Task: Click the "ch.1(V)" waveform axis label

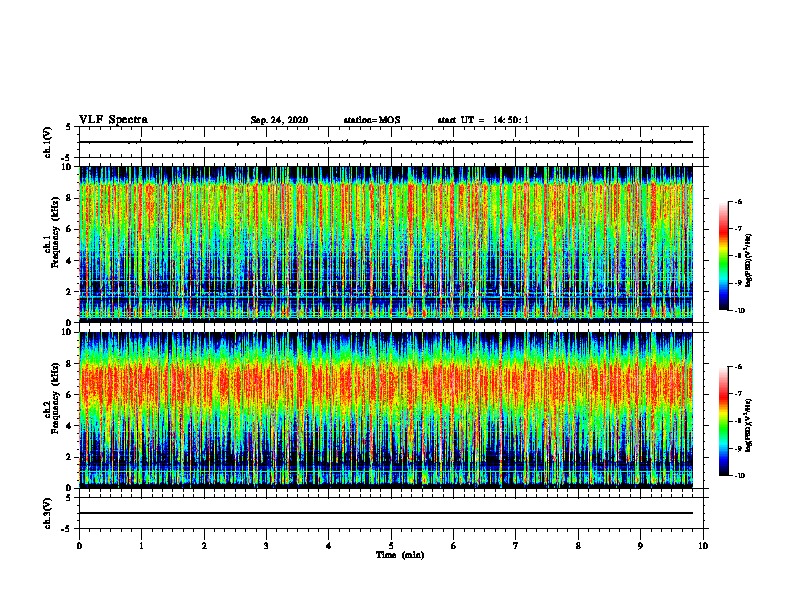Action: [x=47, y=142]
